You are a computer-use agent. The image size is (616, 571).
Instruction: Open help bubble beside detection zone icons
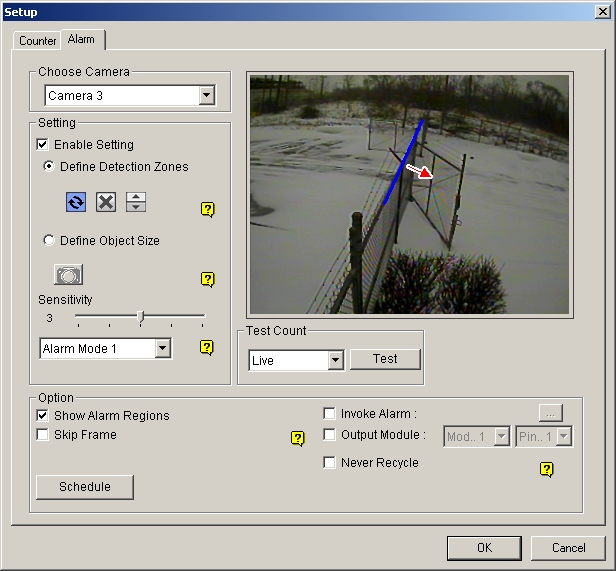pyautogui.click(x=208, y=209)
